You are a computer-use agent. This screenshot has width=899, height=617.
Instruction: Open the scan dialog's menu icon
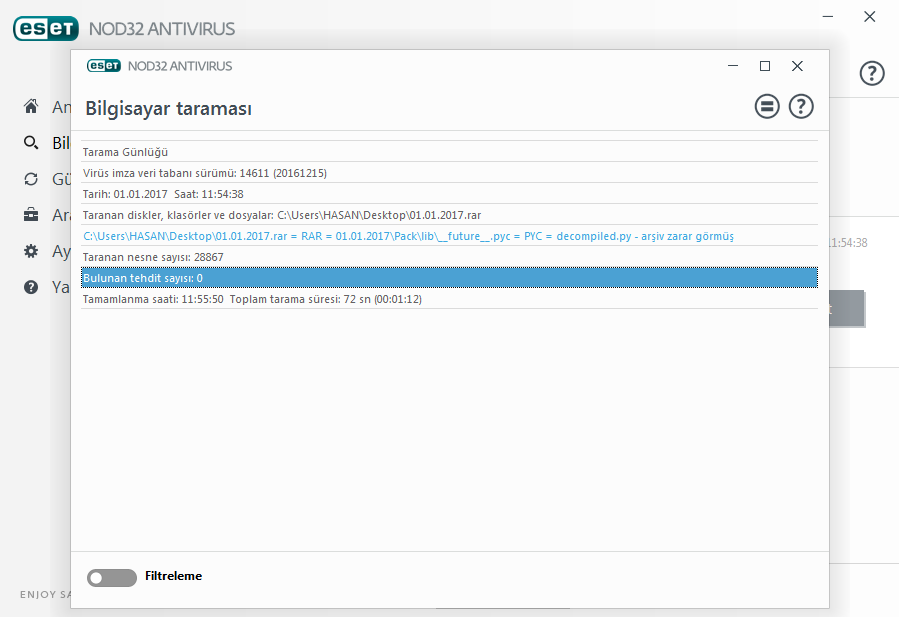(767, 107)
